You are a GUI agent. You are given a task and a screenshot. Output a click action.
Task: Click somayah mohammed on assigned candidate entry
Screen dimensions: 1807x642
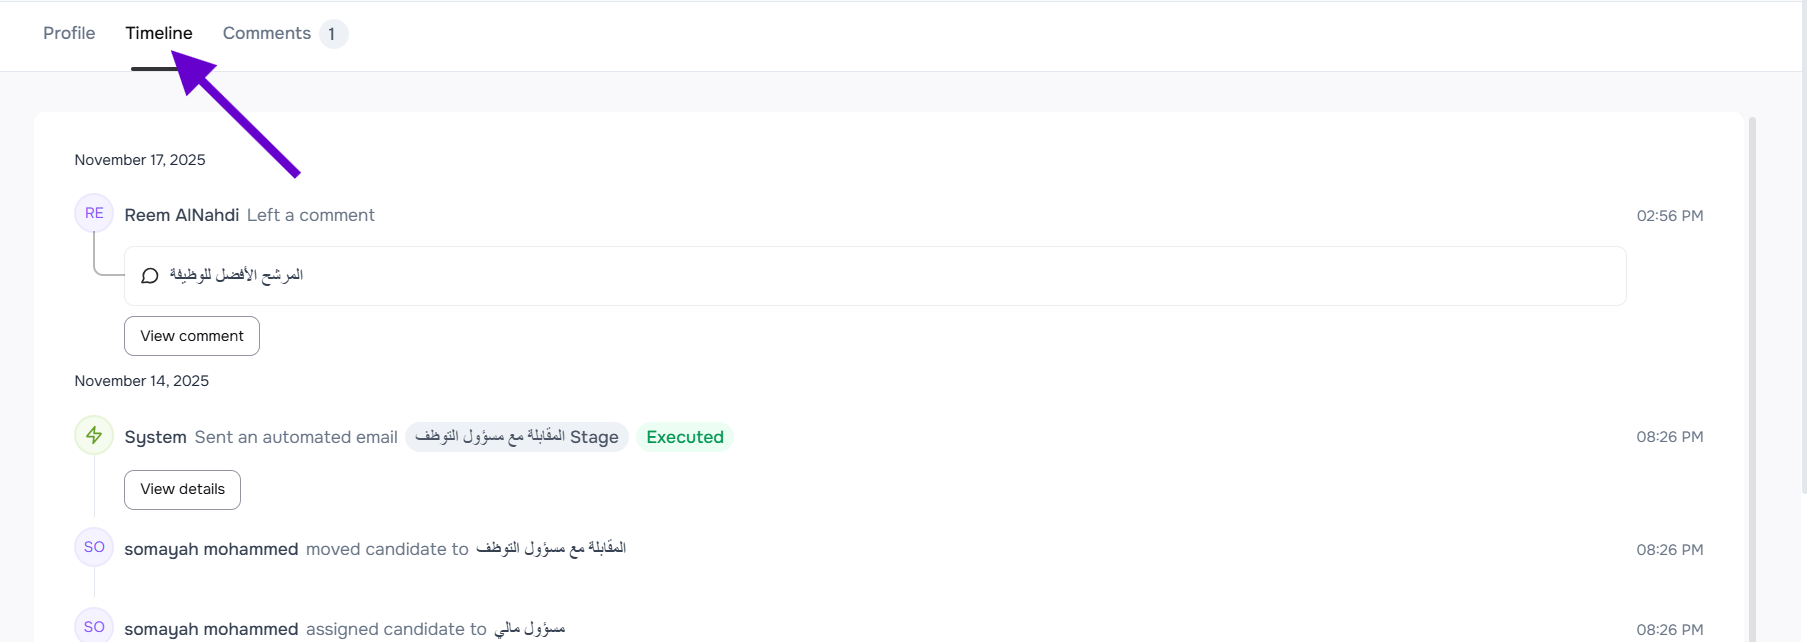(211, 629)
